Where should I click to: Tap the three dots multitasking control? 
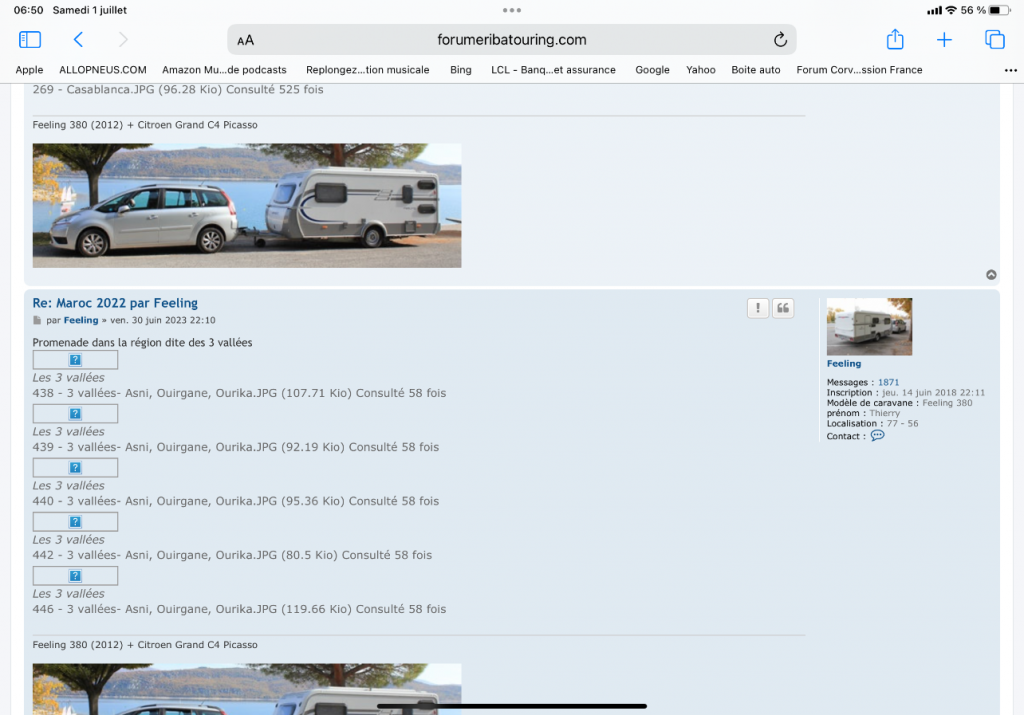coord(512,10)
